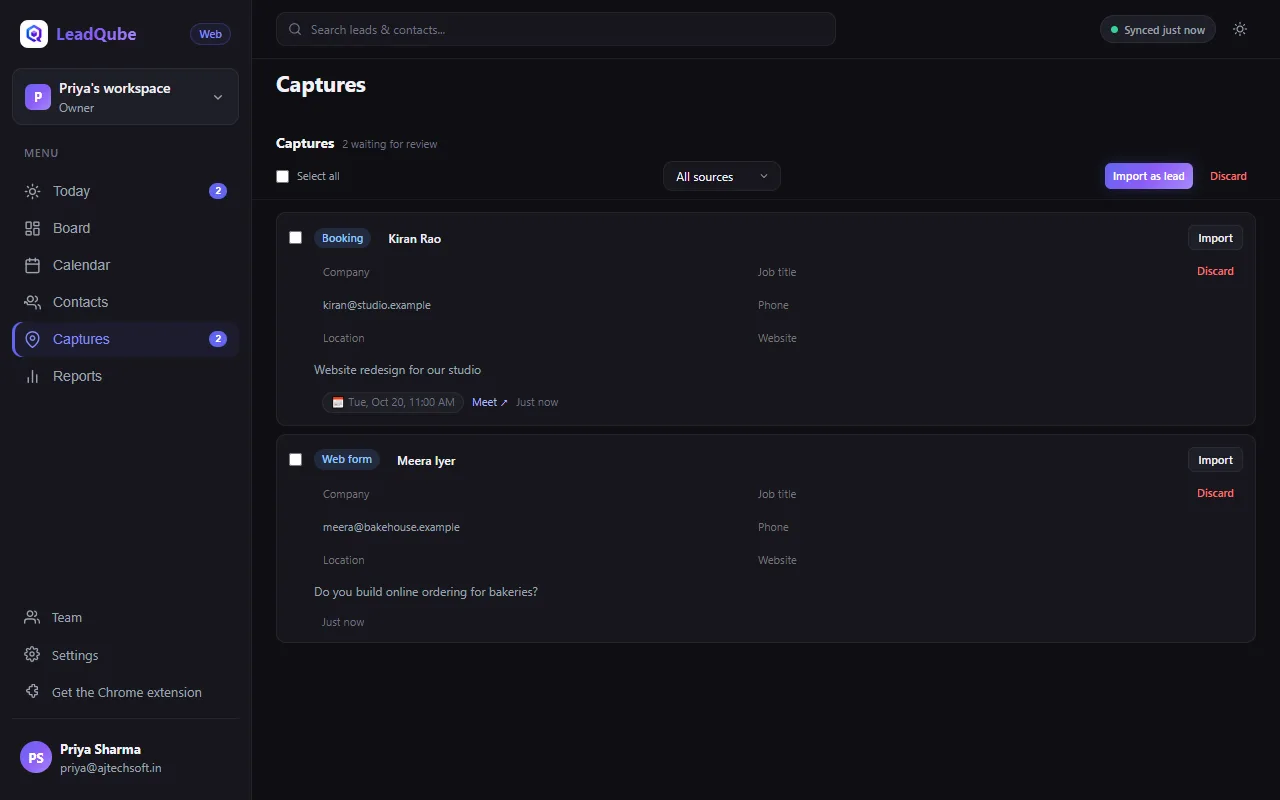Open the Today menu item
The image size is (1280, 800).
125,191
